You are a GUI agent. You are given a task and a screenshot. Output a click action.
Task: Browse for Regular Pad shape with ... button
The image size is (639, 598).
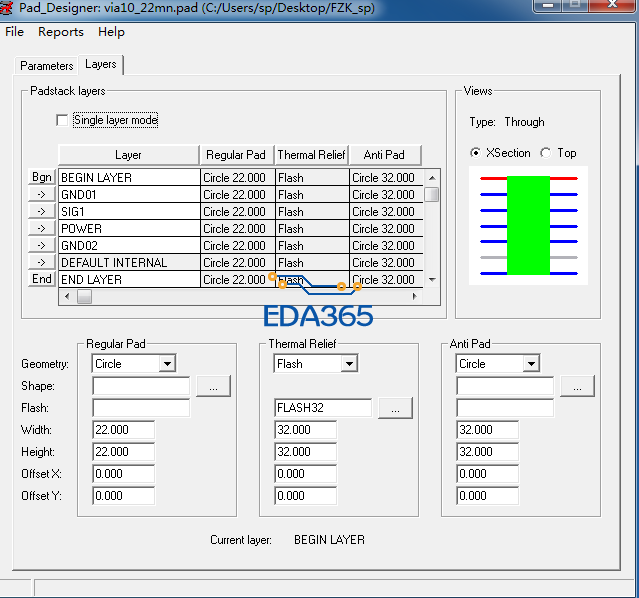(x=214, y=386)
